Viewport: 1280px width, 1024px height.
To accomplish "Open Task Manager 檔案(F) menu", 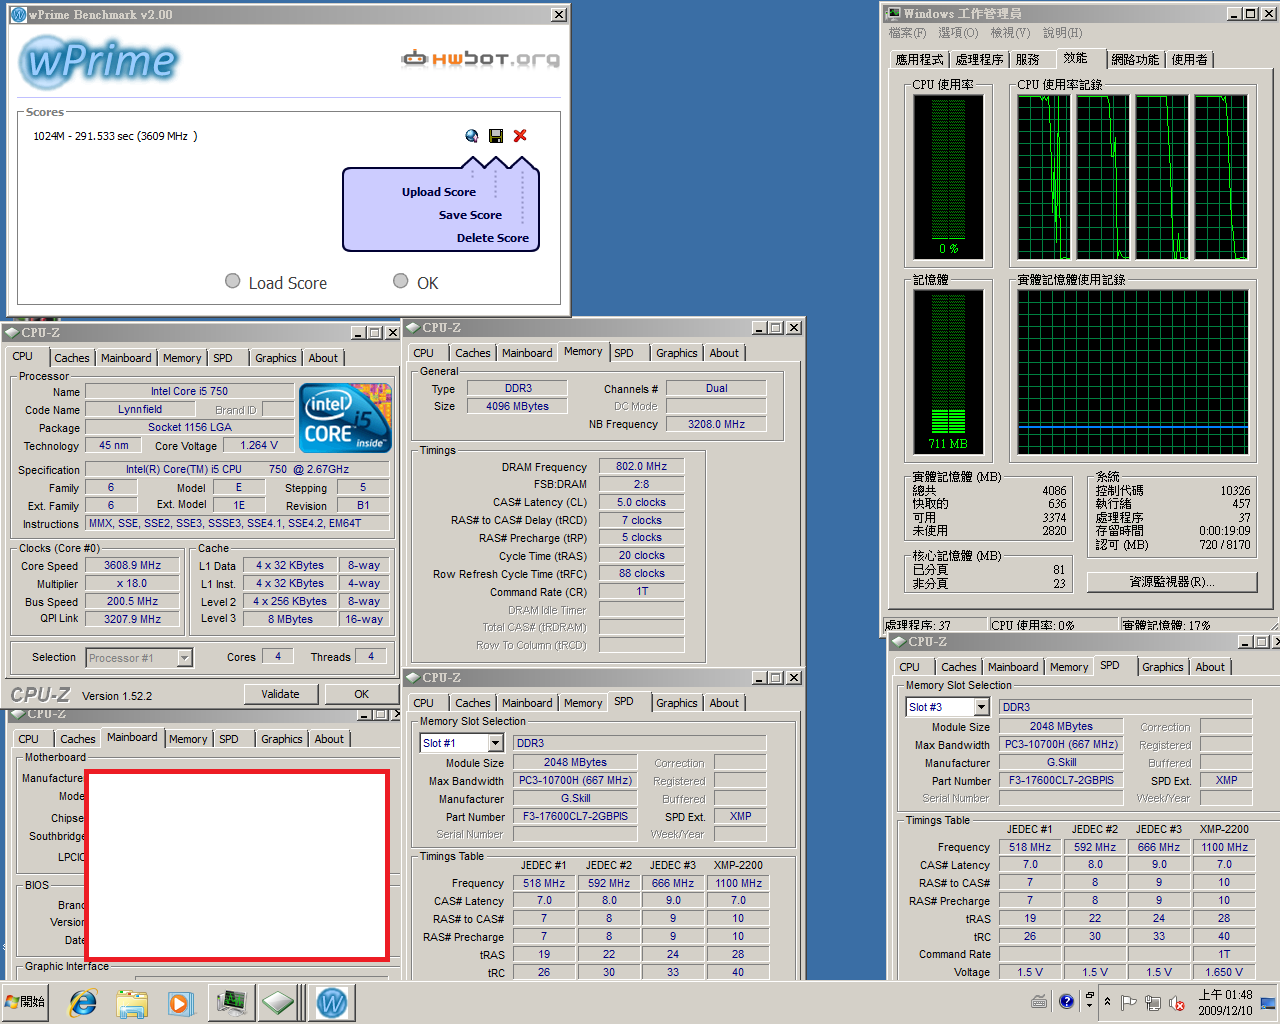I will click(908, 33).
